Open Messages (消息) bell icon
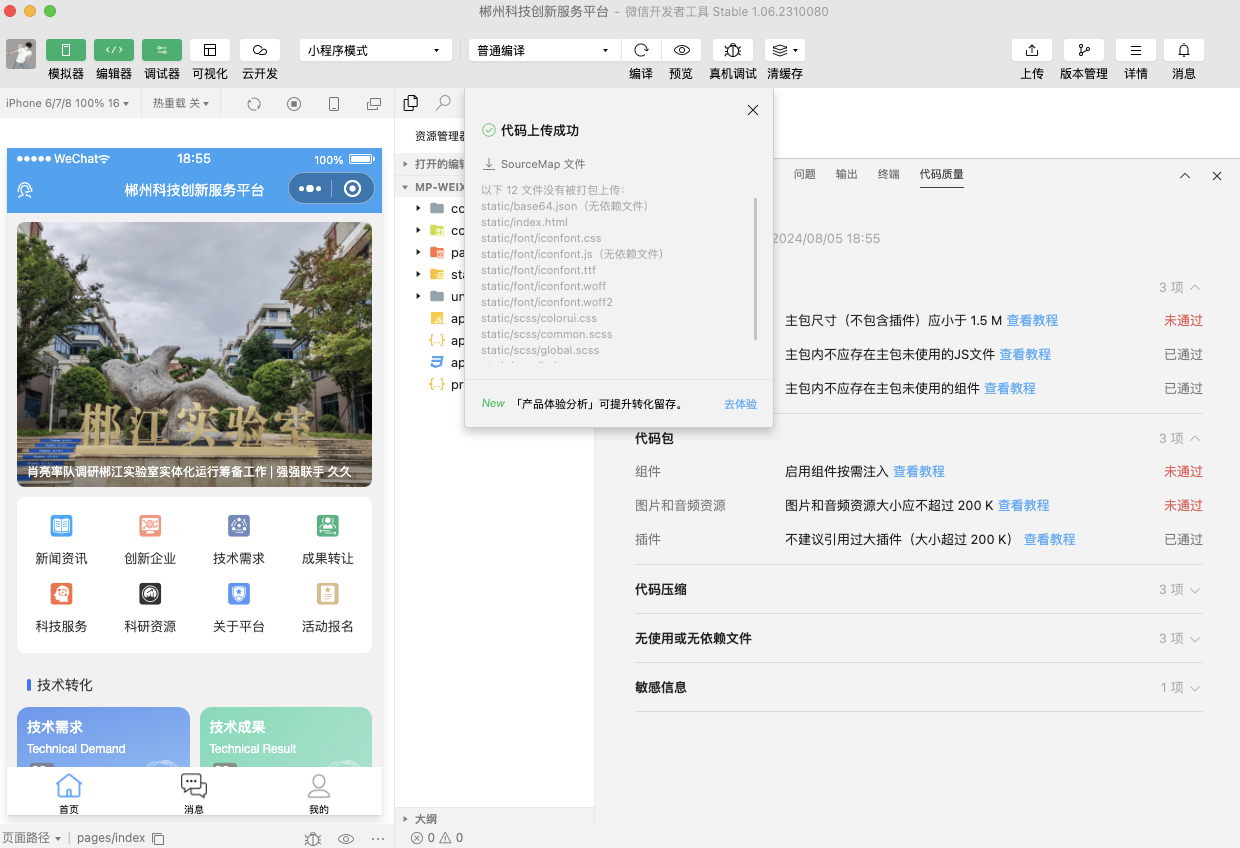Viewport: 1240px width, 848px height. [1184, 50]
